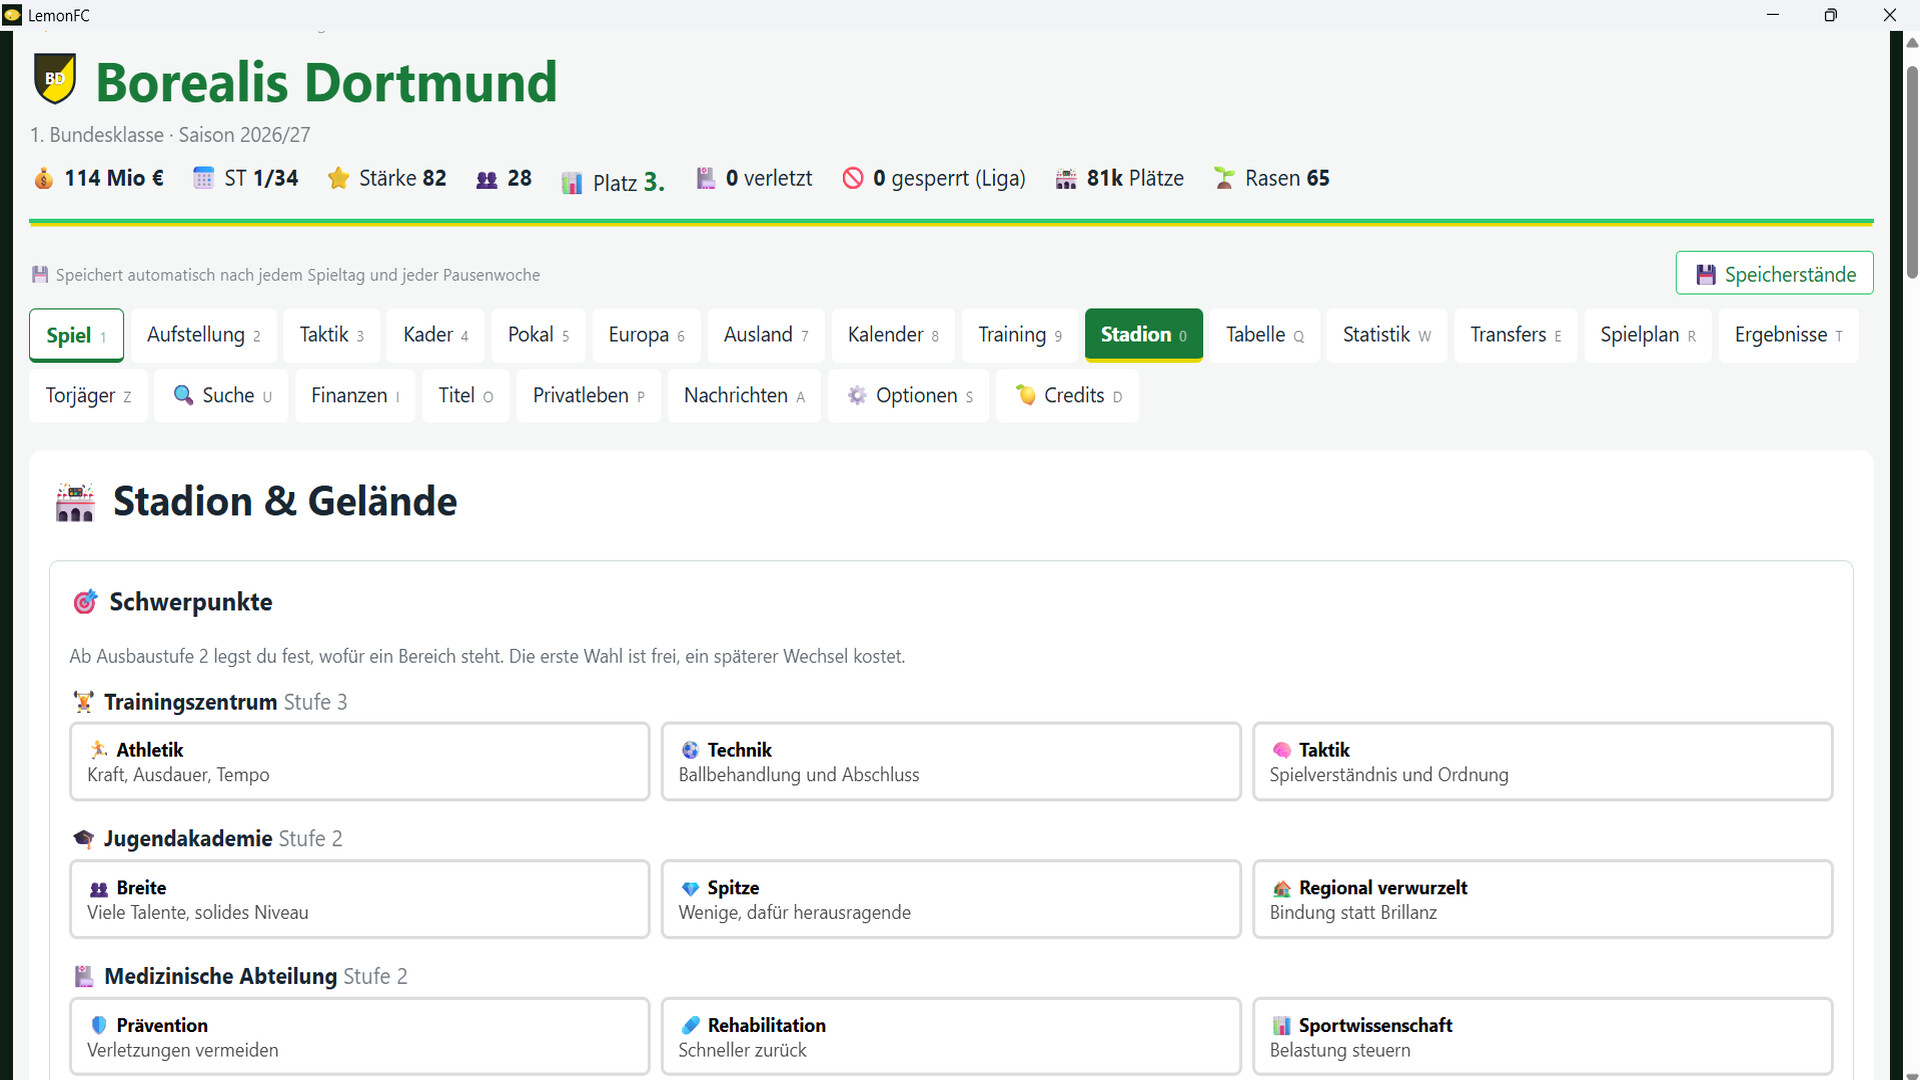Click the 'ST 1/34' matchday value
The height and width of the screenshot is (1080, 1920).
click(261, 178)
